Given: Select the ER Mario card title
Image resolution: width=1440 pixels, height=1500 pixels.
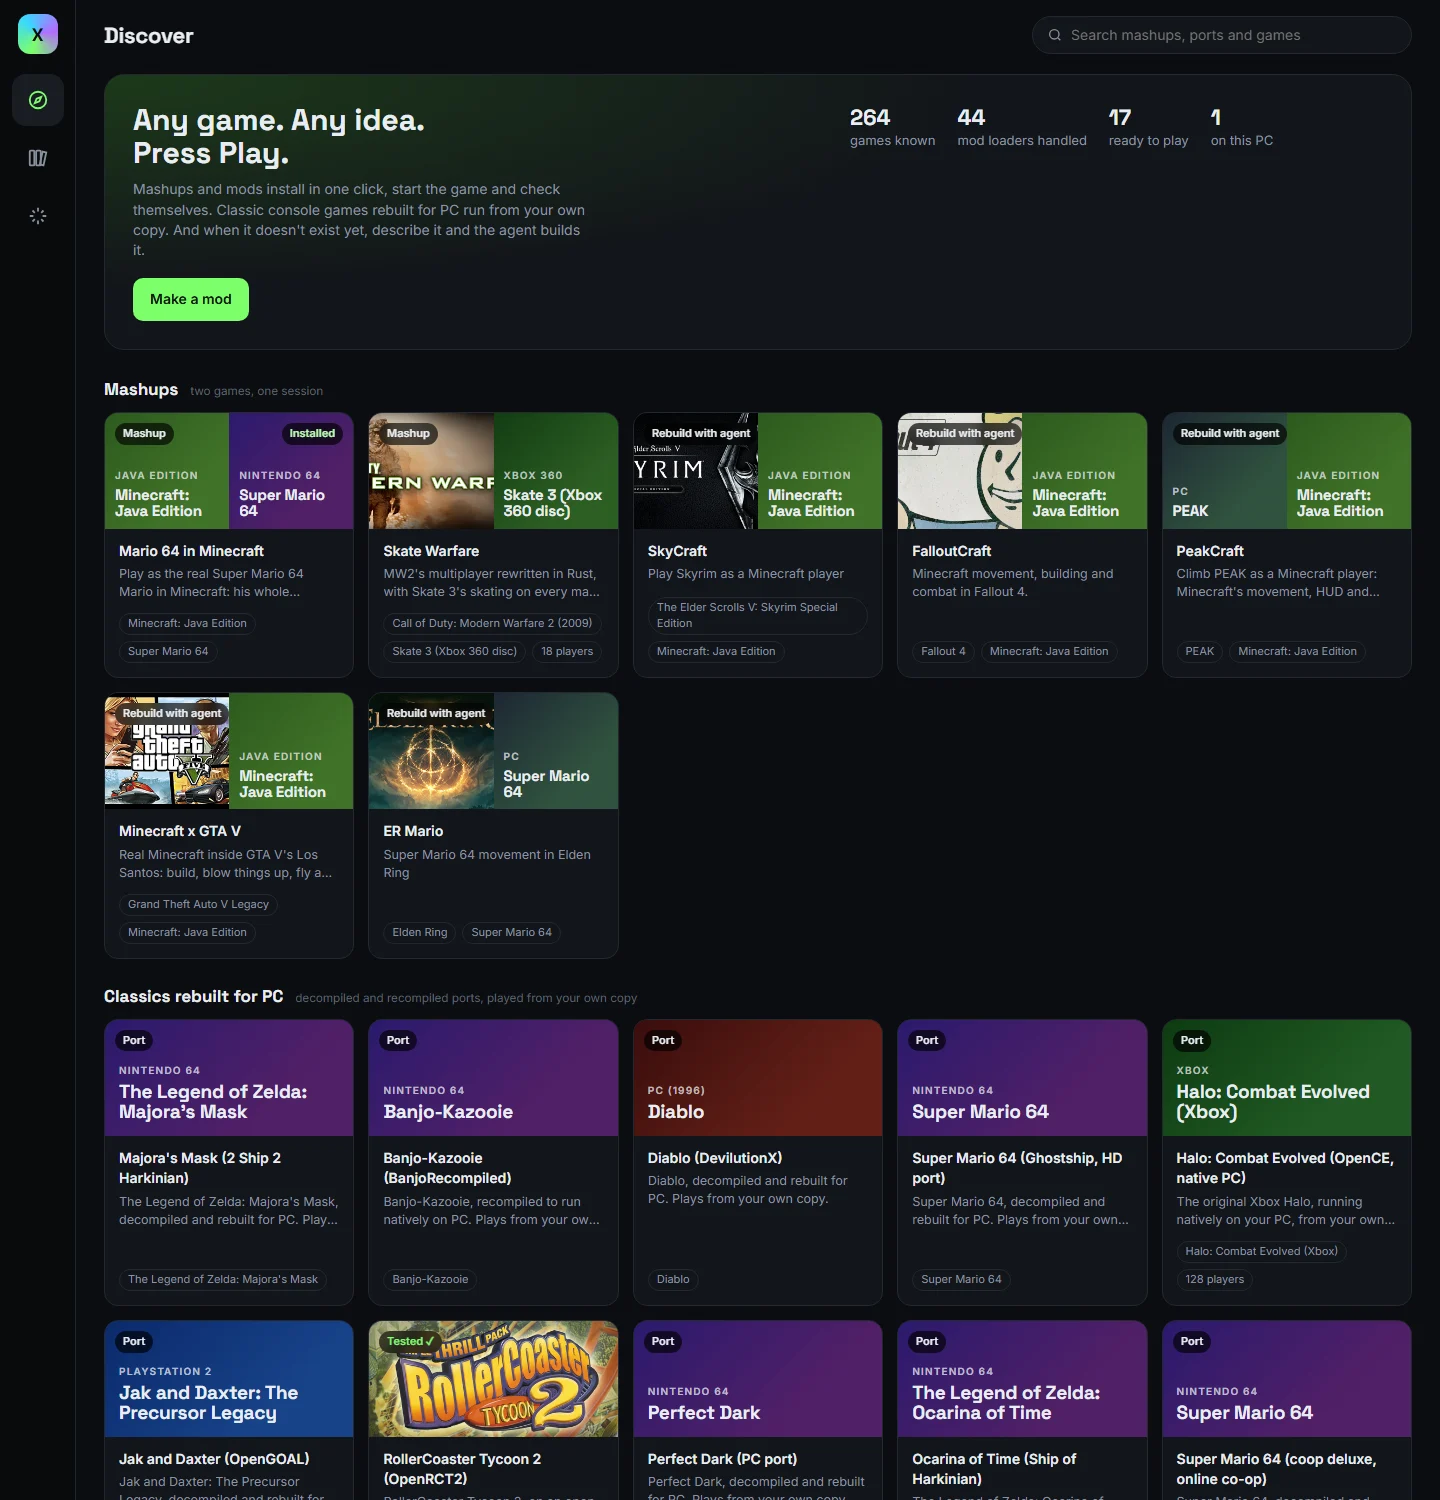Looking at the screenshot, I should (x=413, y=831).
